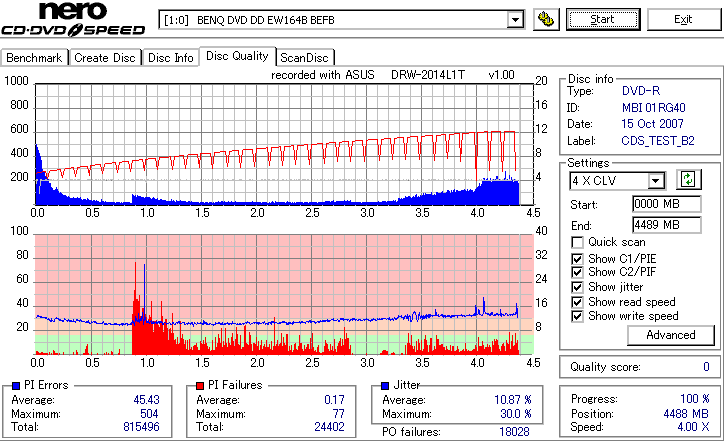Screen dimensions: 724x441
Task: Click the green refresh speed icon
Action: (x=688, y=180)
